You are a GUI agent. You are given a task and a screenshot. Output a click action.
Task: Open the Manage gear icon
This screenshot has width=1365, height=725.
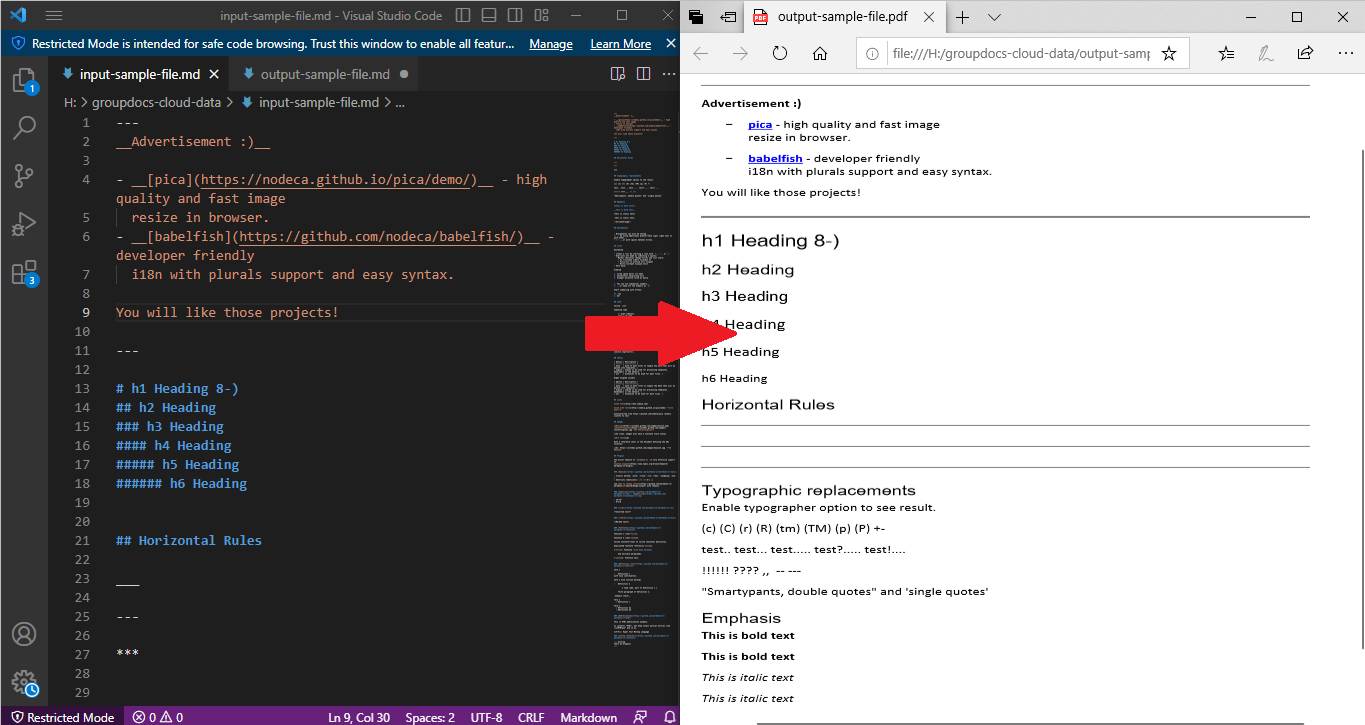click(24, 683)
